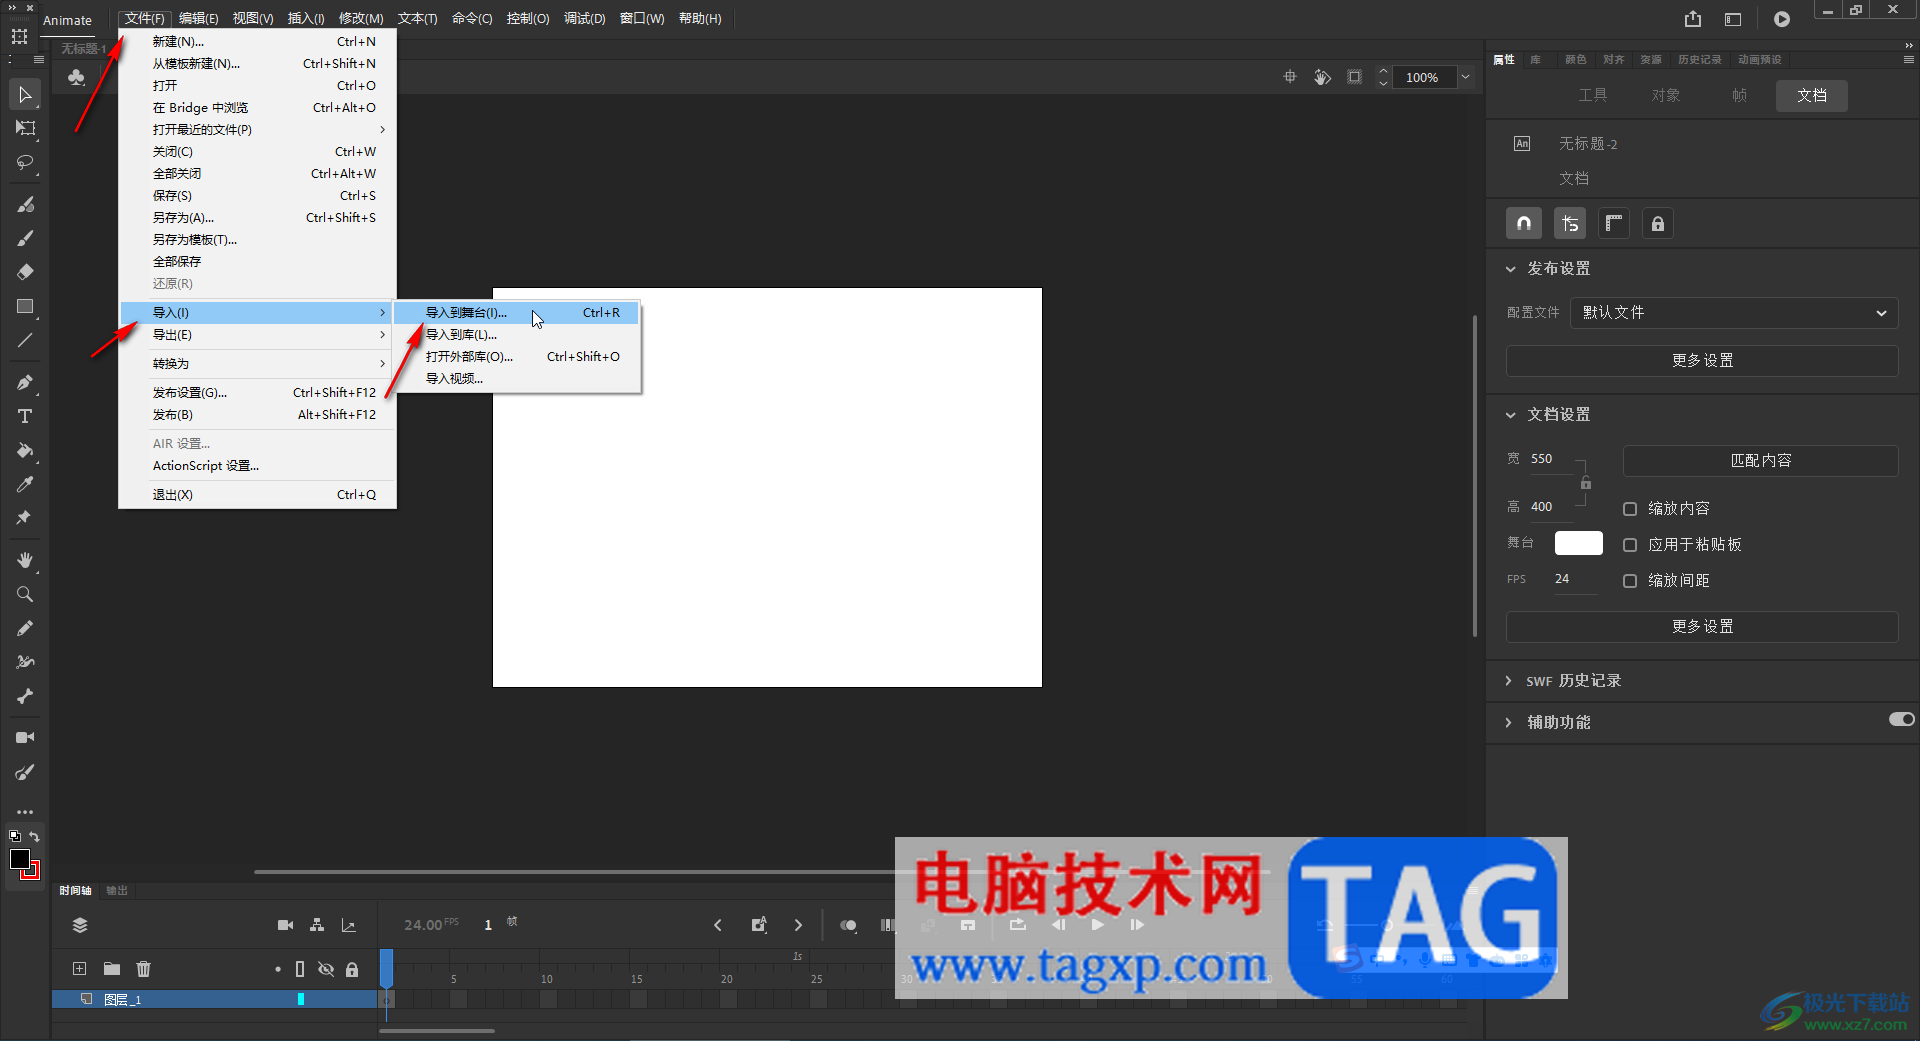The height and width of the screenshot is (1041, 1920).
Task: Switch to the 工具 properties tab
Action: click(x=1593, y=96)
